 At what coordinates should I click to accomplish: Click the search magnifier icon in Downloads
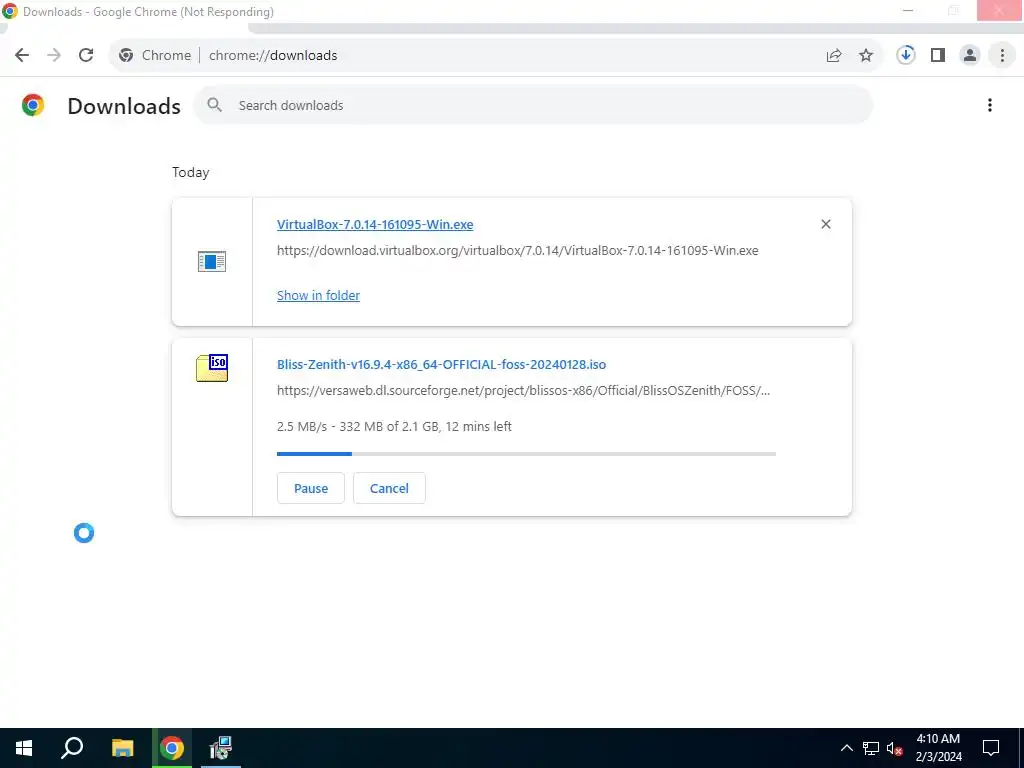pyautogui.click(x=214, y=105)
